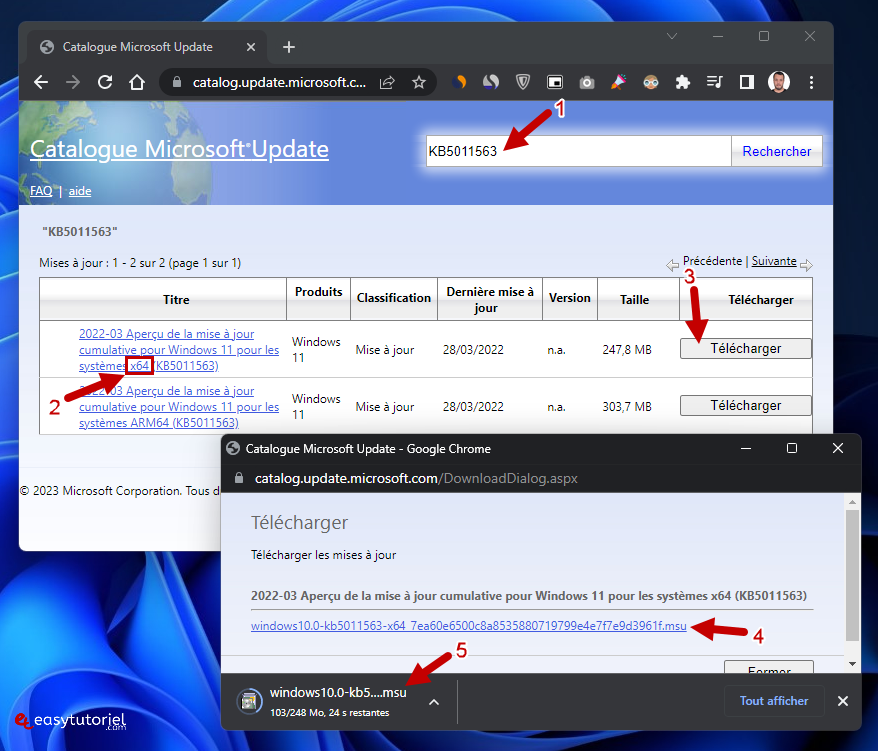
Task: Maximize the download dialog popup window
Action: tap(792, 448)
